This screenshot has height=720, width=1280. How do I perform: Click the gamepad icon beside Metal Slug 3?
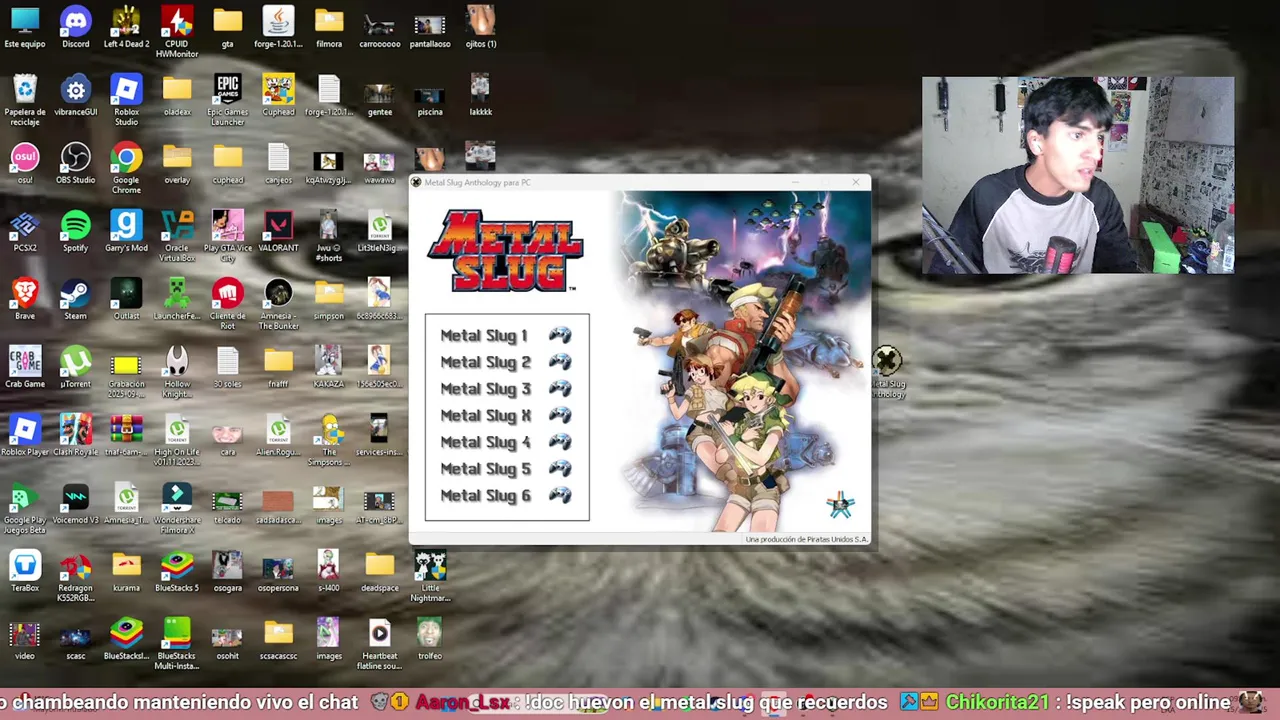(x=560, y=388)
